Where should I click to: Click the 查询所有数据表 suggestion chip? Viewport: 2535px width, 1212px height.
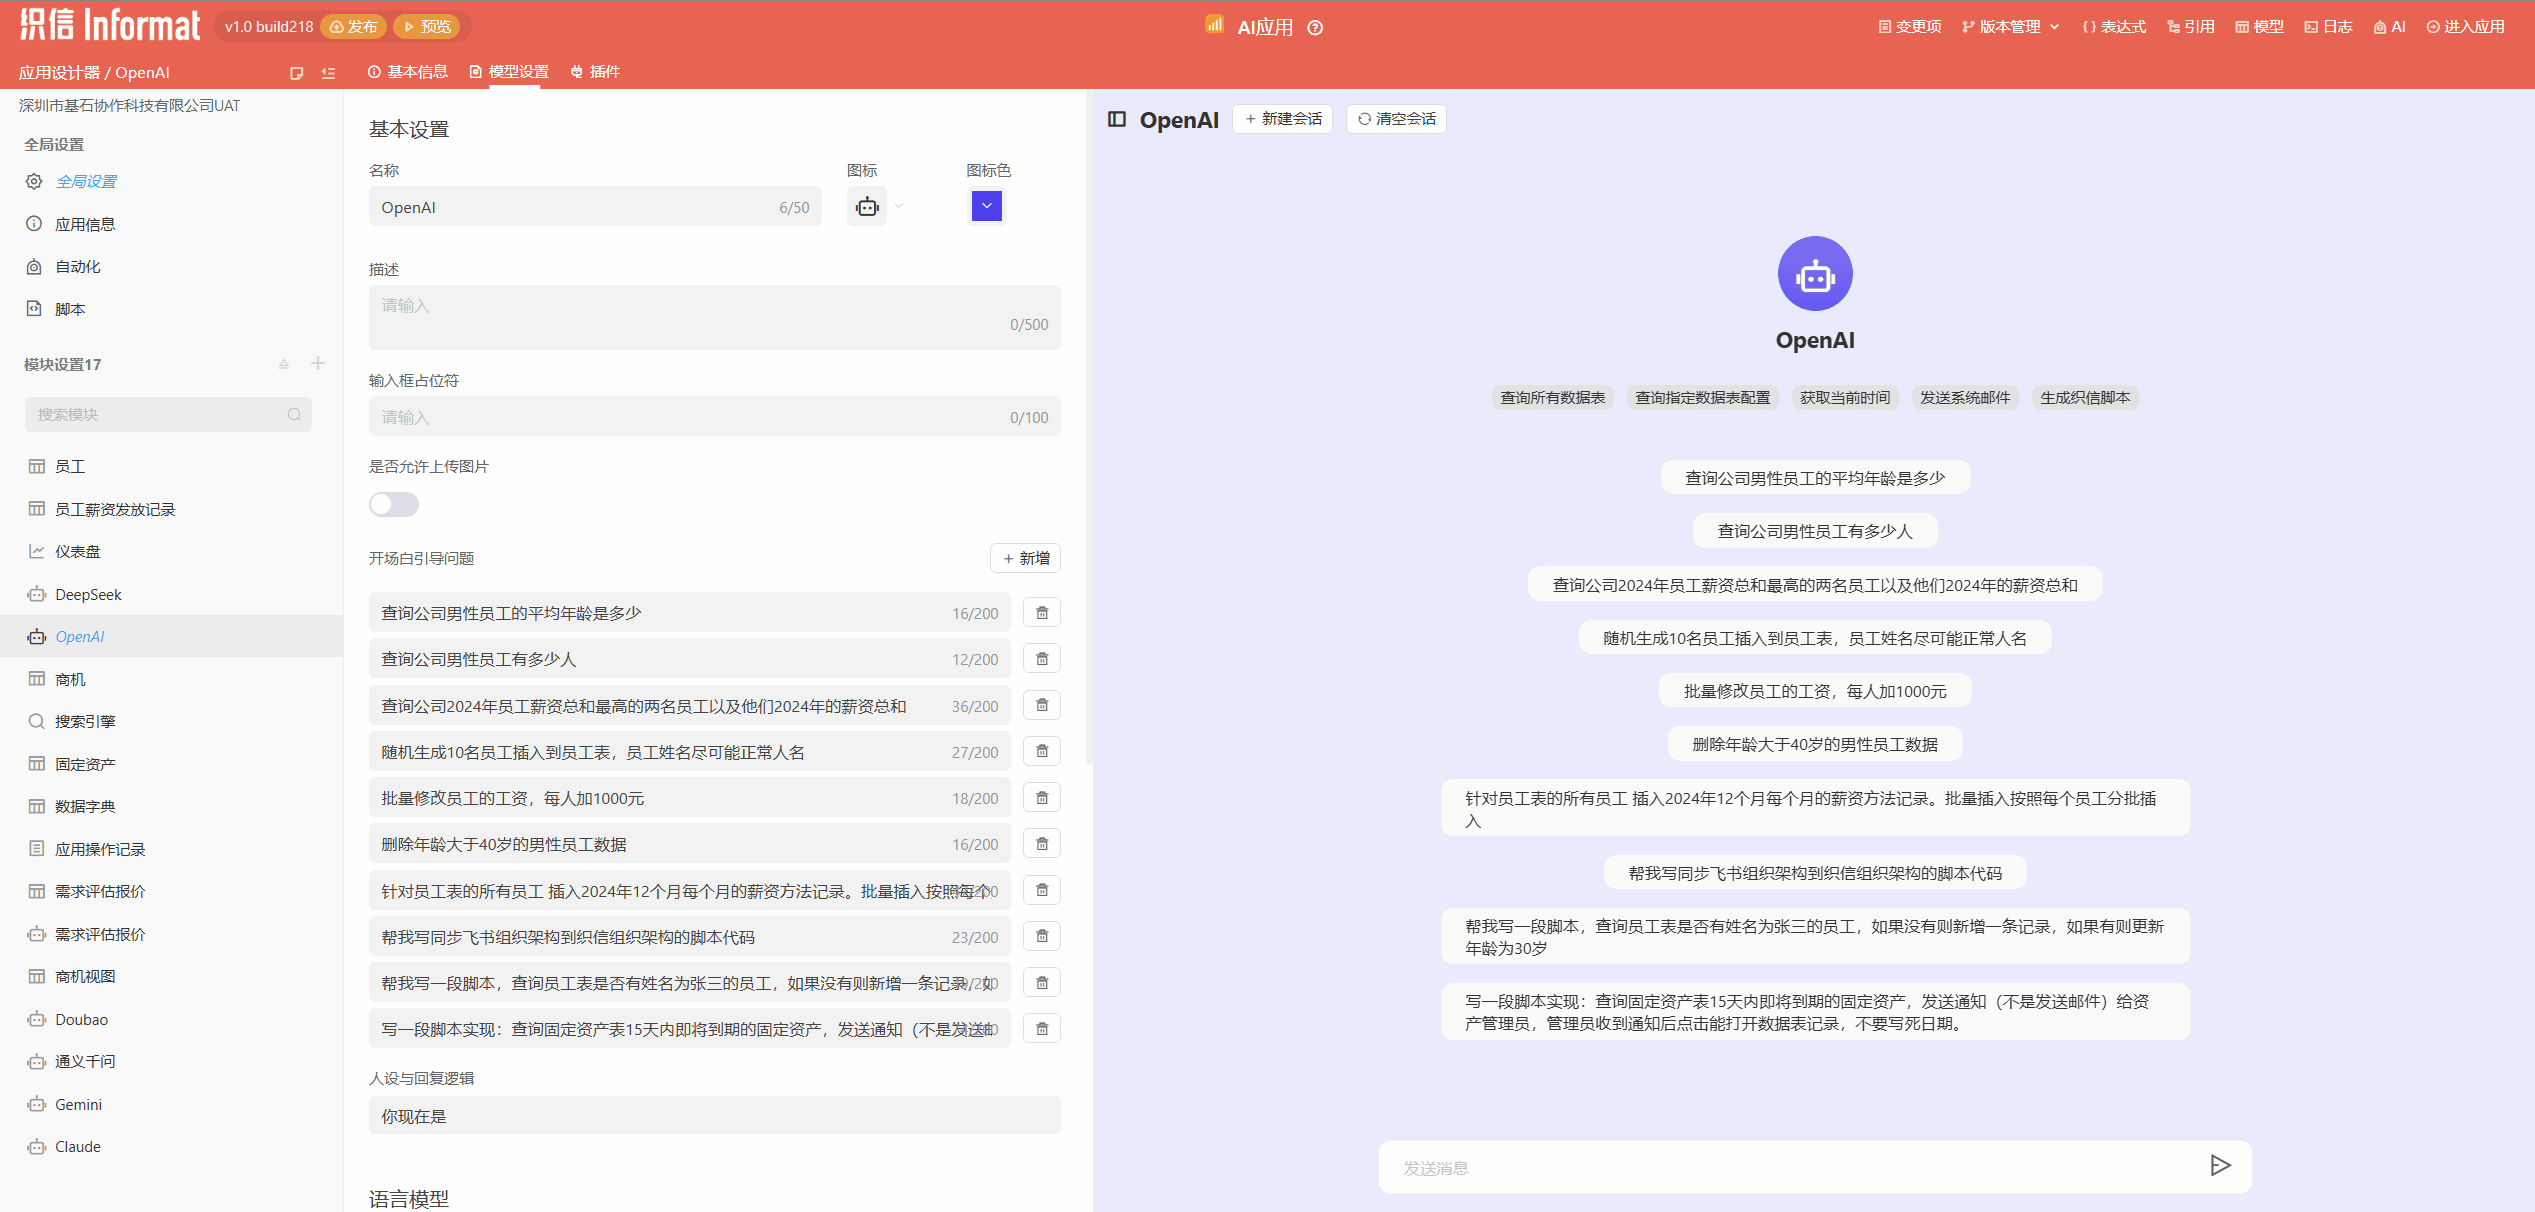(1552, 397)
